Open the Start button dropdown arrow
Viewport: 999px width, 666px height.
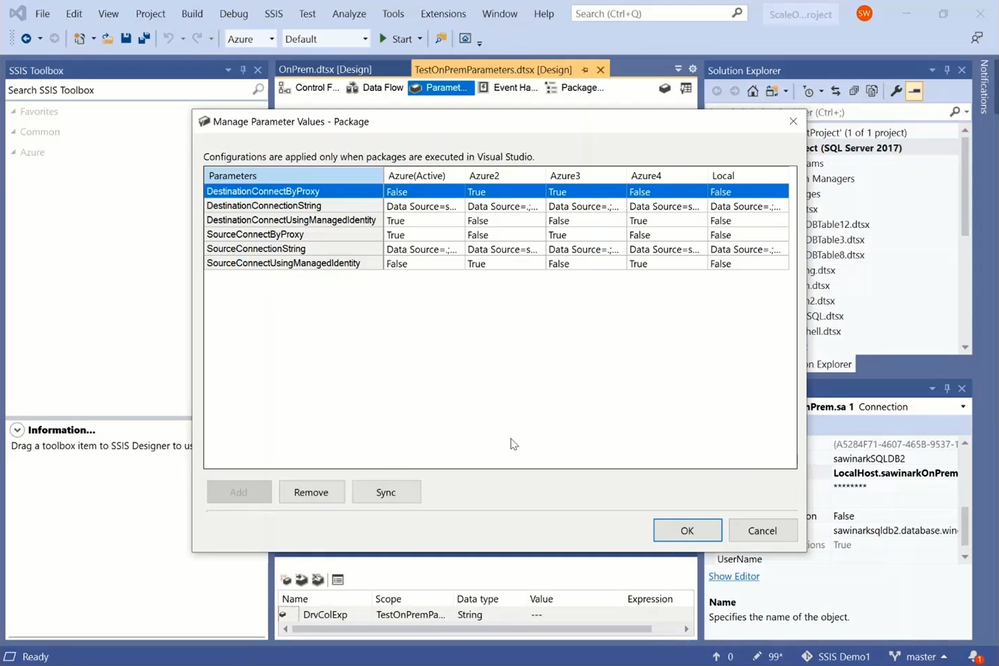coord(420,39)
